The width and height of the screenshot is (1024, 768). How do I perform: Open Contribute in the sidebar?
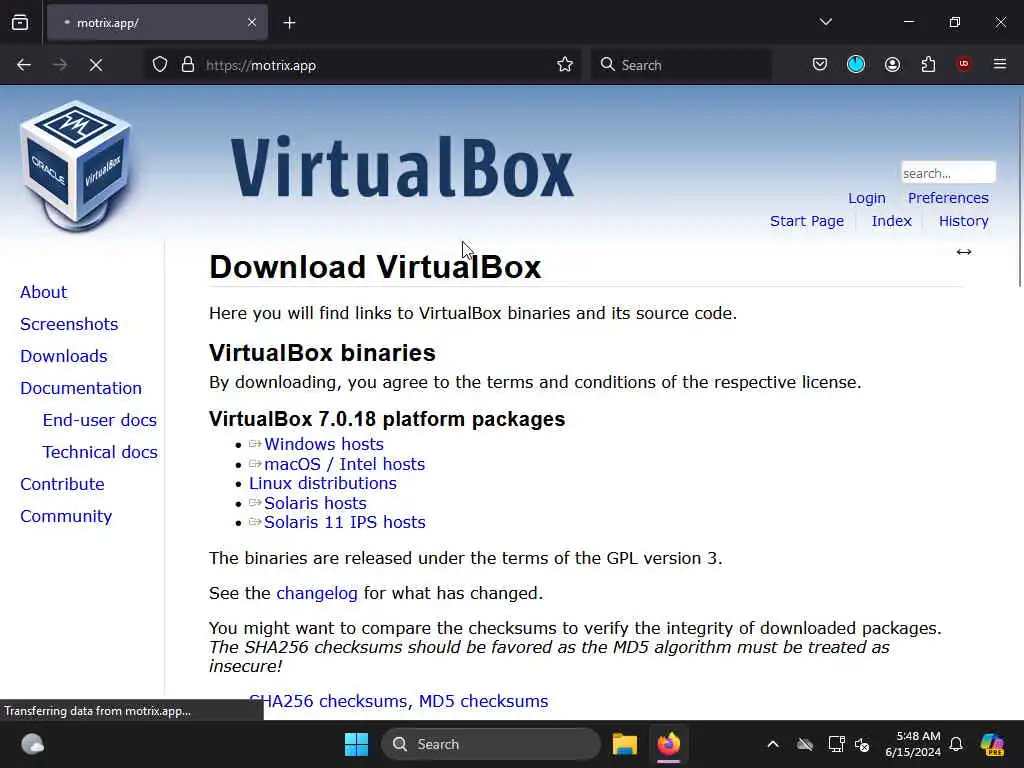pos(62,484)
